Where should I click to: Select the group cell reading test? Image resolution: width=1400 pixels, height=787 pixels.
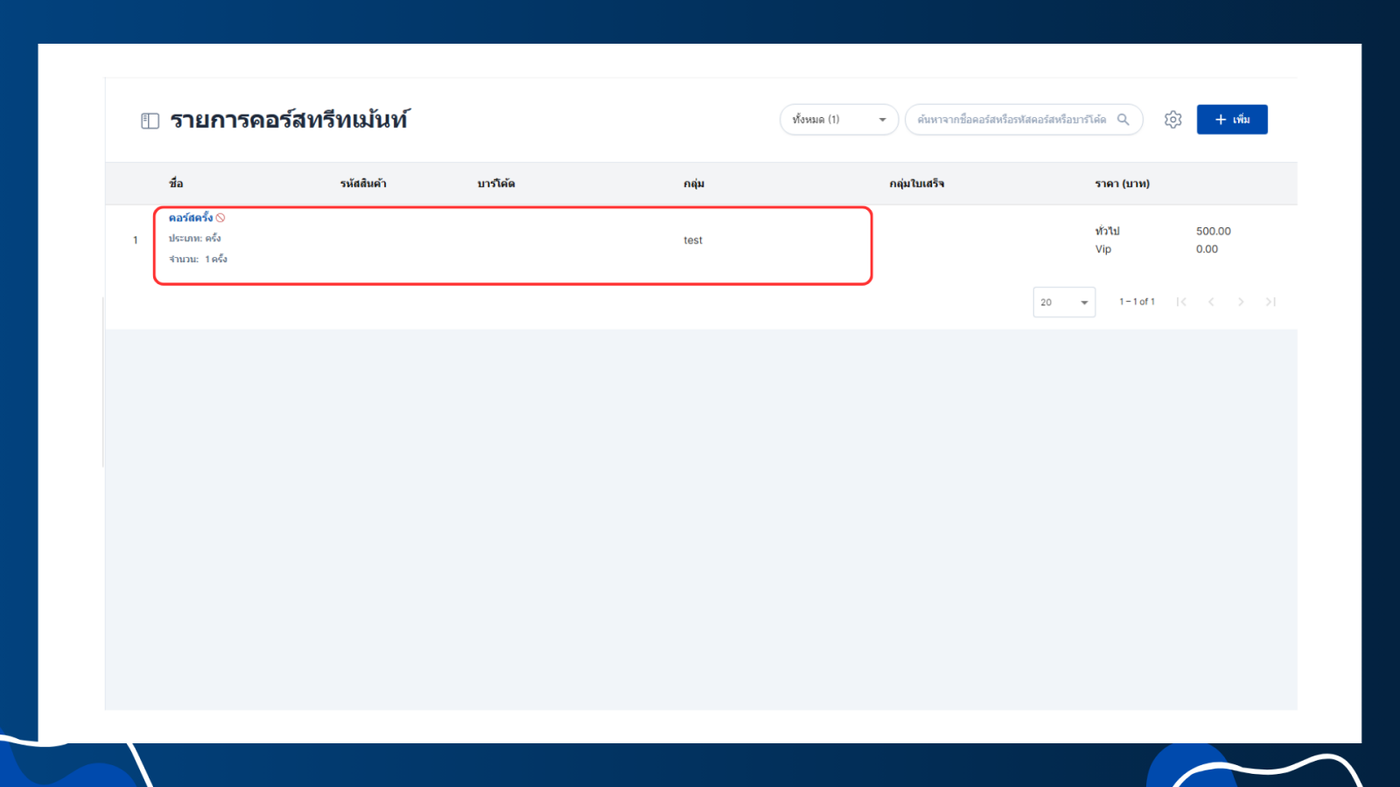click(x=693, y=240)
